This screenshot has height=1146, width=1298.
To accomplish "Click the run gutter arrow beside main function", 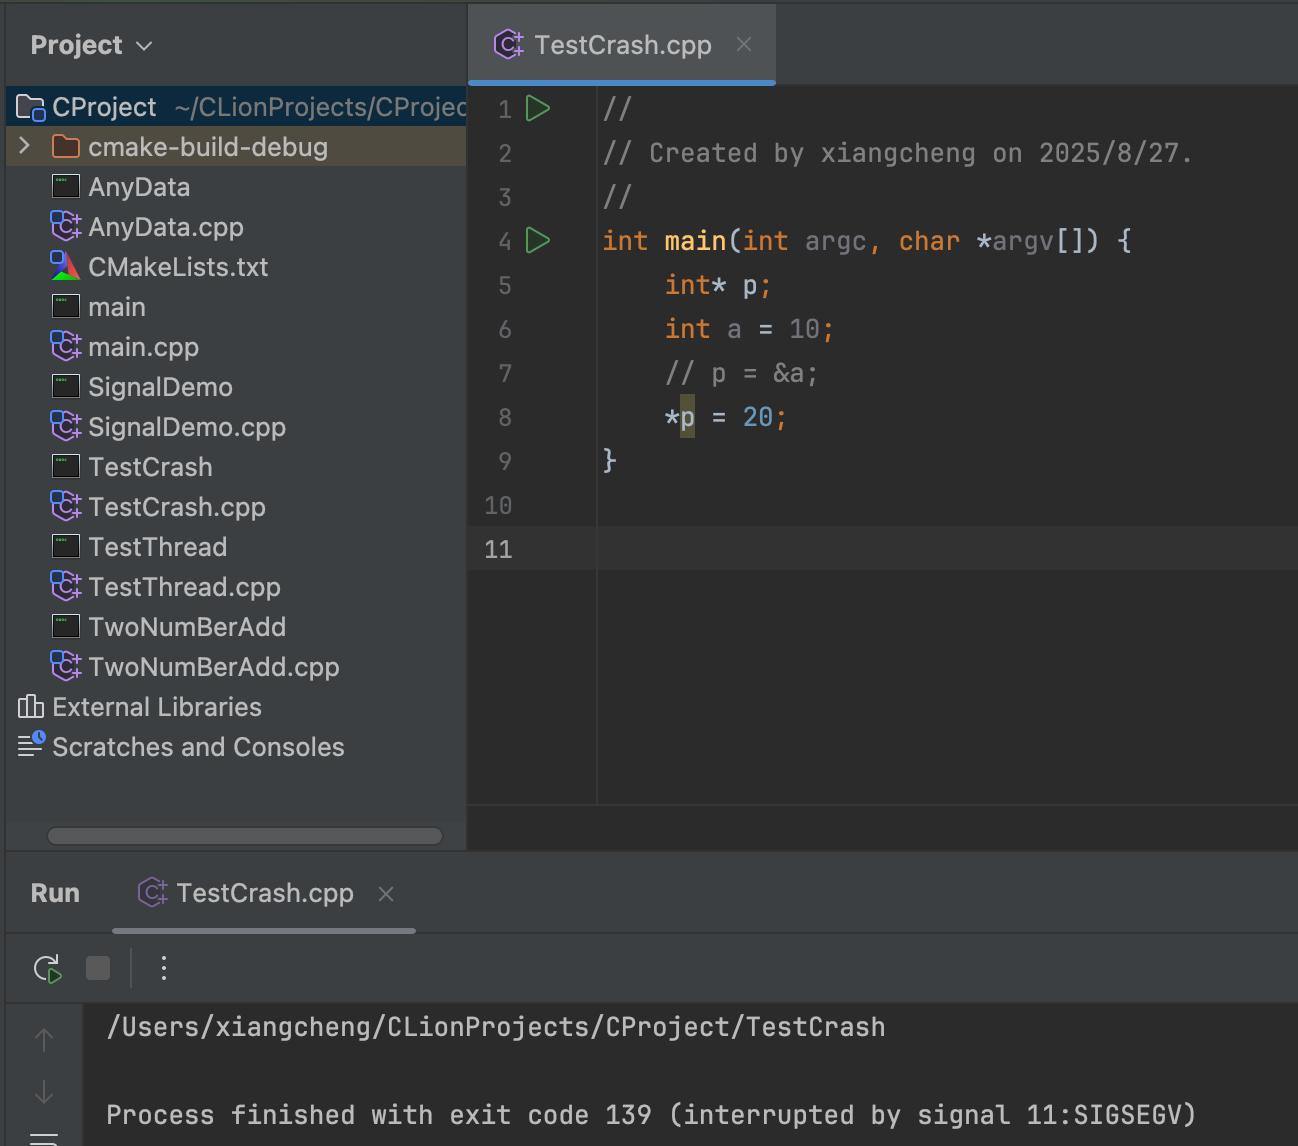I will pos(538,241).
